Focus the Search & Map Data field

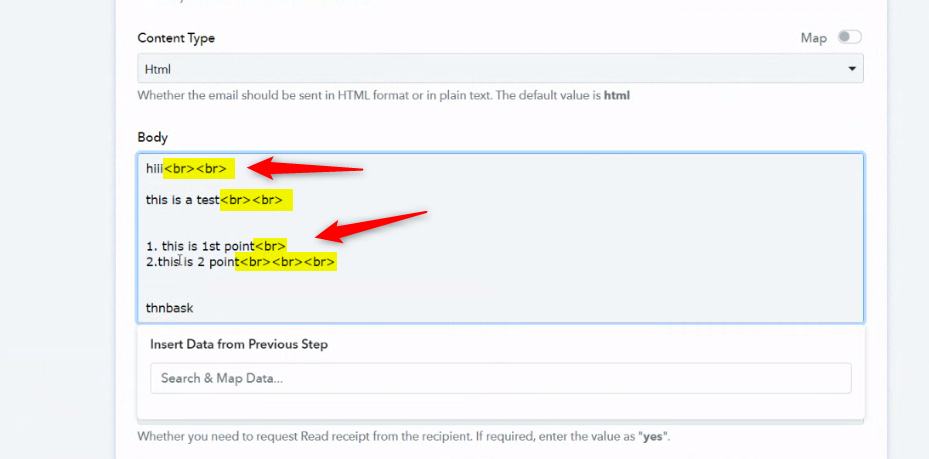pyautogui.click(x=501, y=378)
